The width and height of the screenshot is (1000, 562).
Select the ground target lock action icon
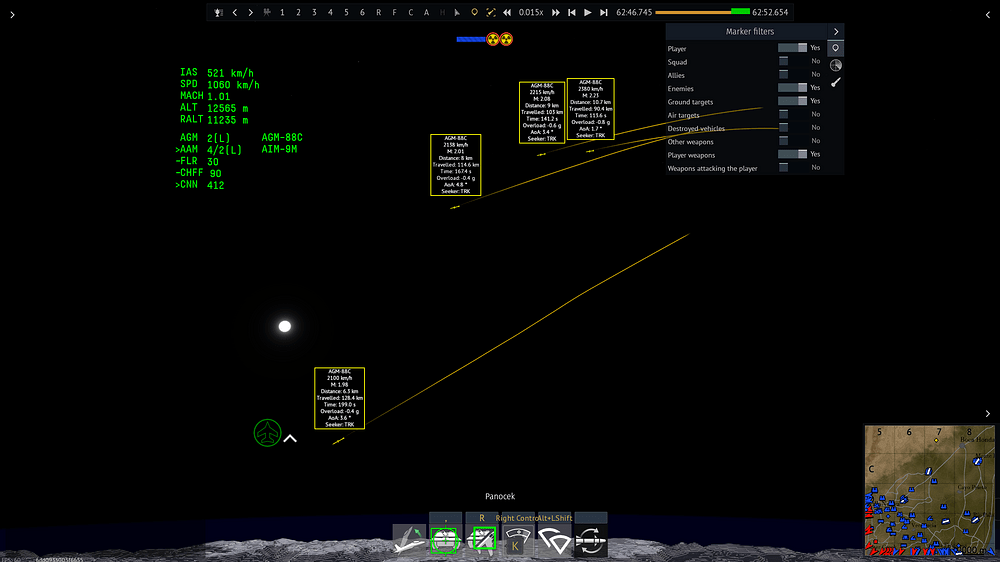(445, 541)
